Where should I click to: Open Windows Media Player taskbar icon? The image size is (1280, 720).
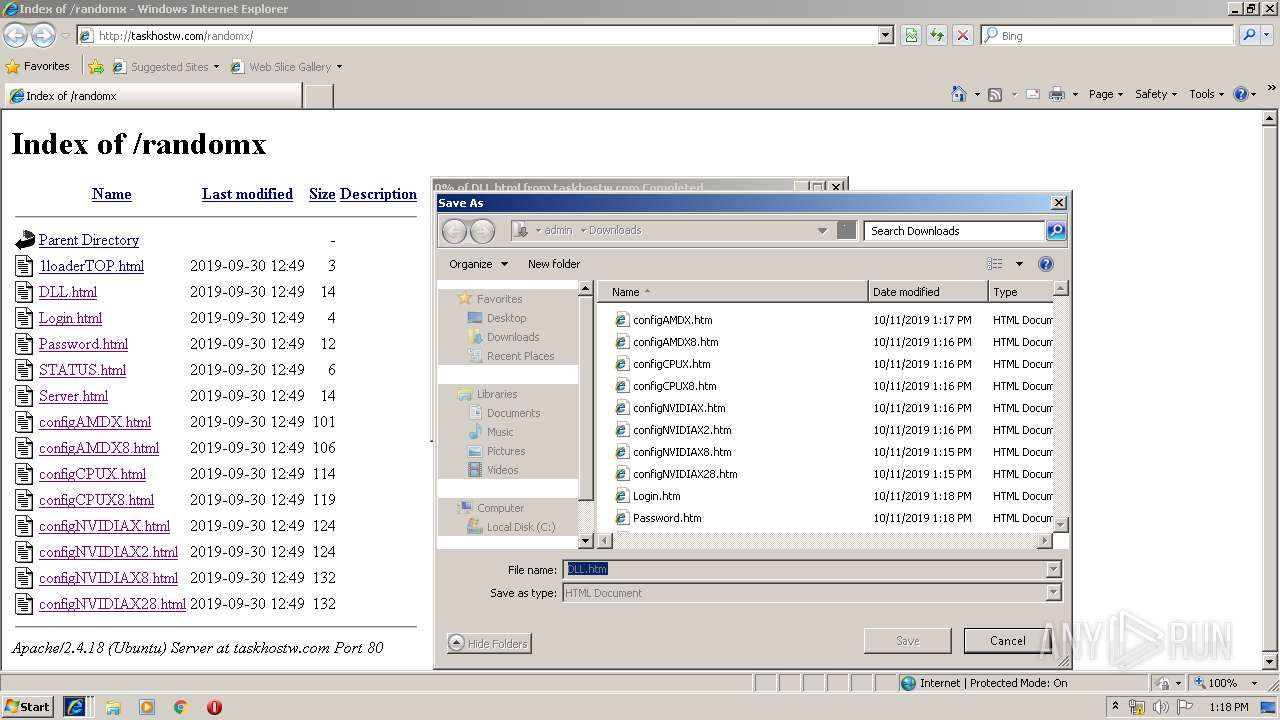tap(147, 707)
